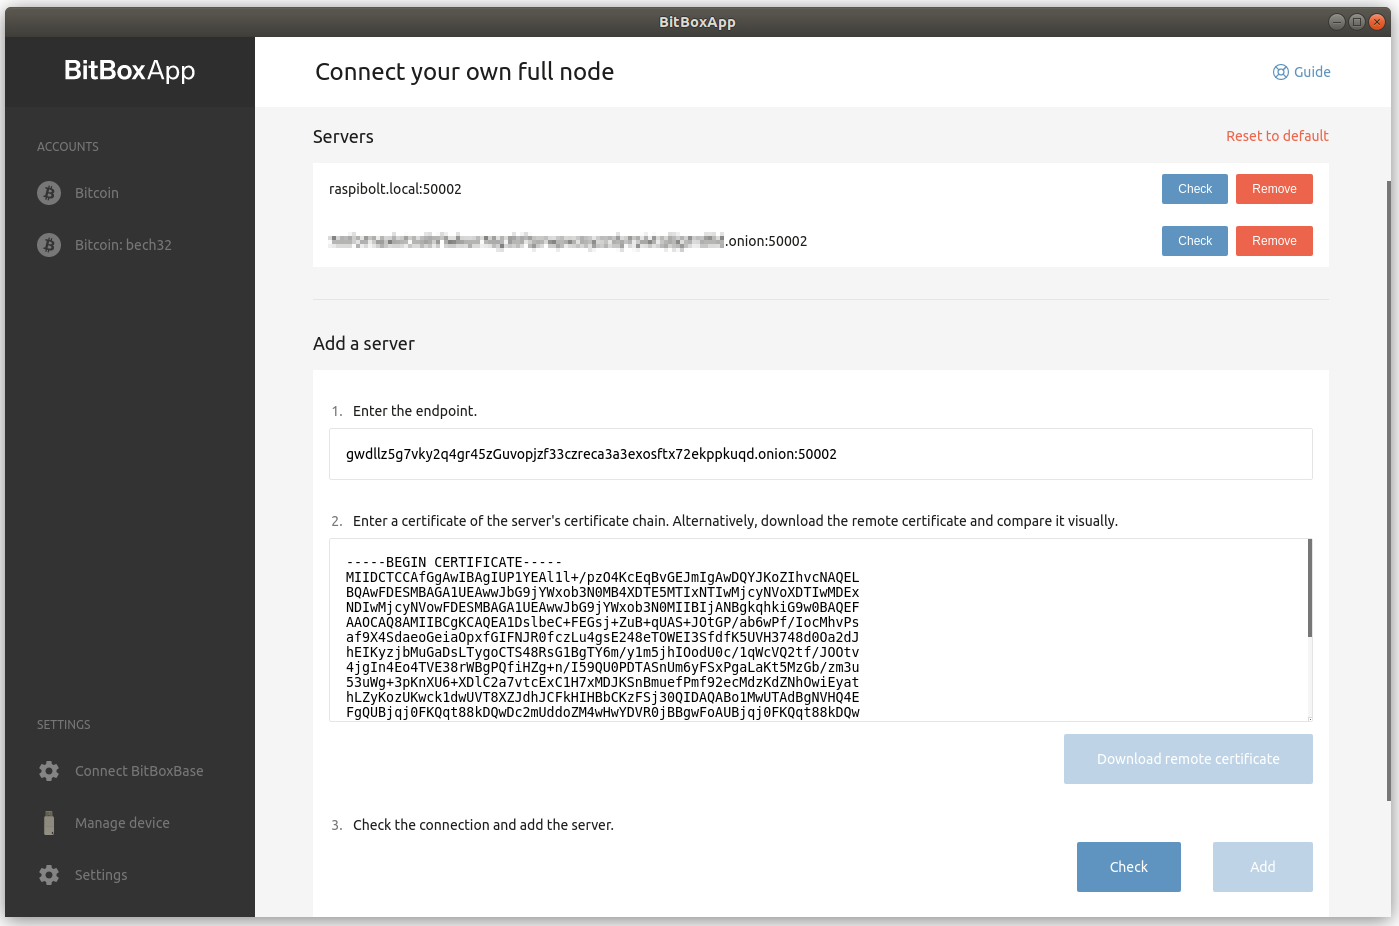This screenshot has height=926, width=1399.
Task: Click the 'Enter the endpoint.' label
Action: pyautogui.click(x=415, y=411)
